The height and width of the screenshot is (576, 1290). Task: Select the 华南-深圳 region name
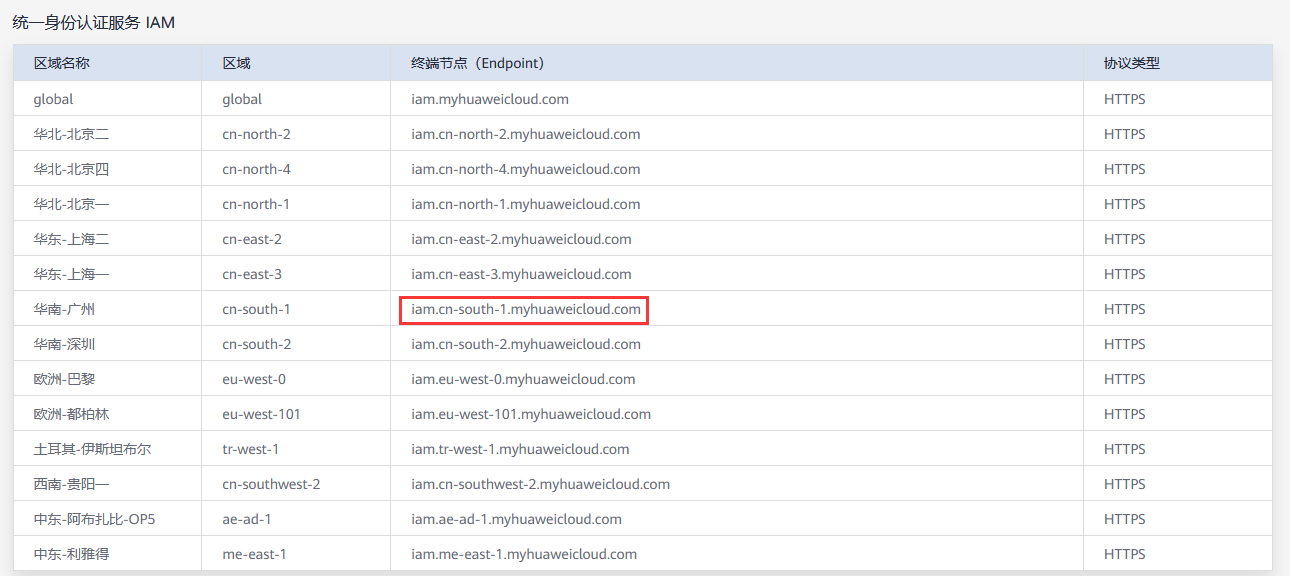64,344
